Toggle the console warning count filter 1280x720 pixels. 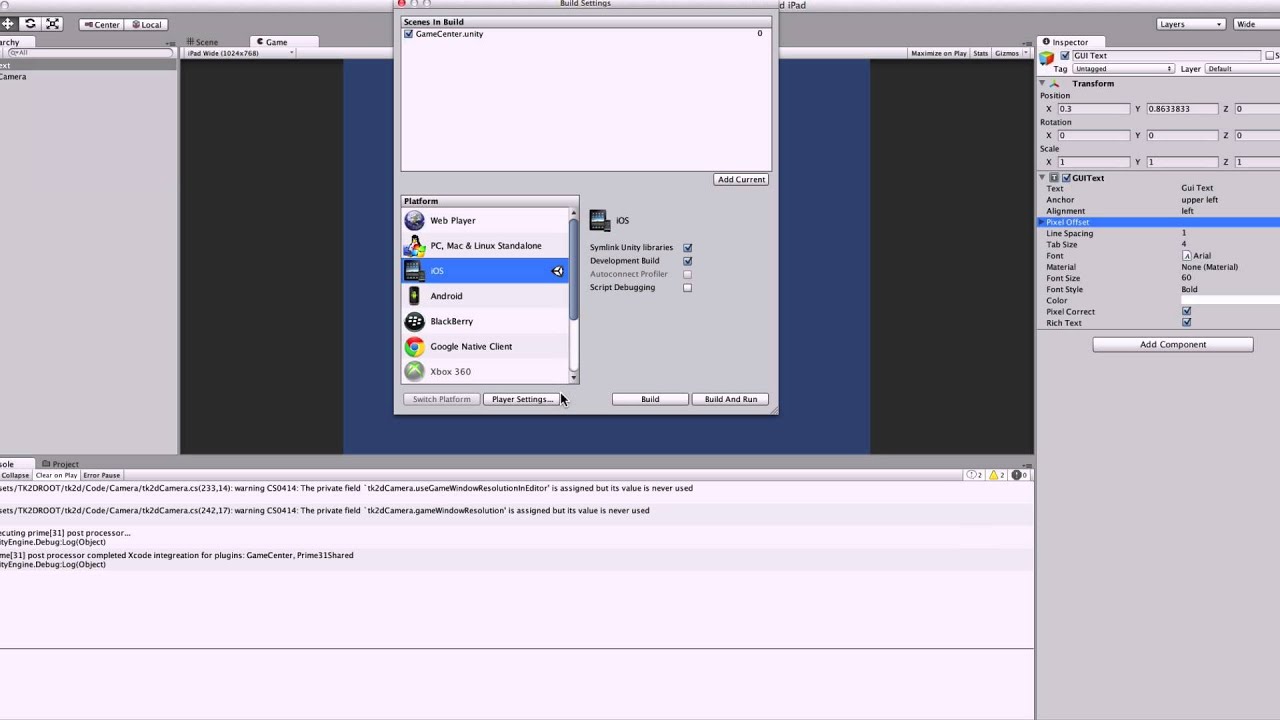click(998, 475)
